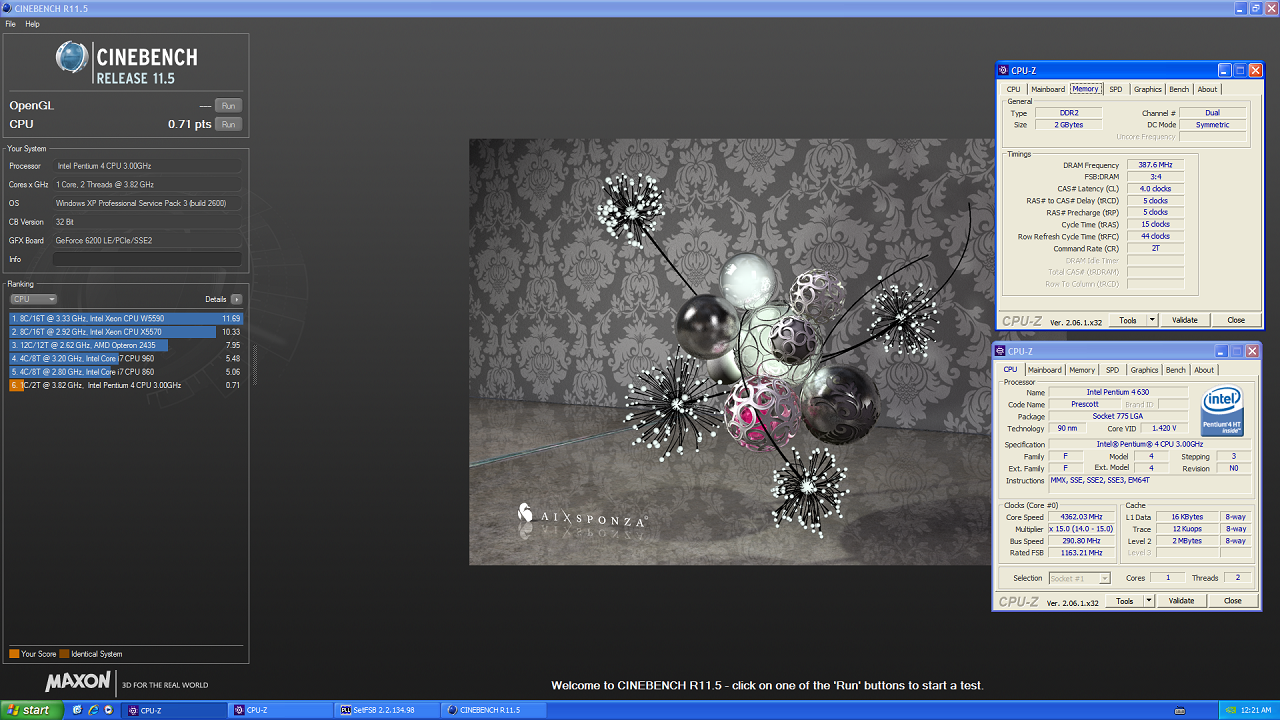This screenshot has height=720, width=1280.
Task: Click Close button in lower CPU-Z window
Action: coord(1233,601)
